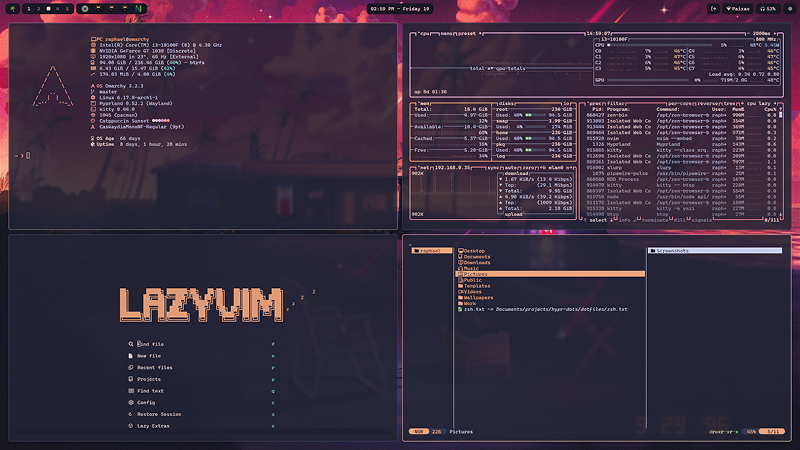
Task: Click the round app icon beside workspaces
Action: (x=85, y=9)
